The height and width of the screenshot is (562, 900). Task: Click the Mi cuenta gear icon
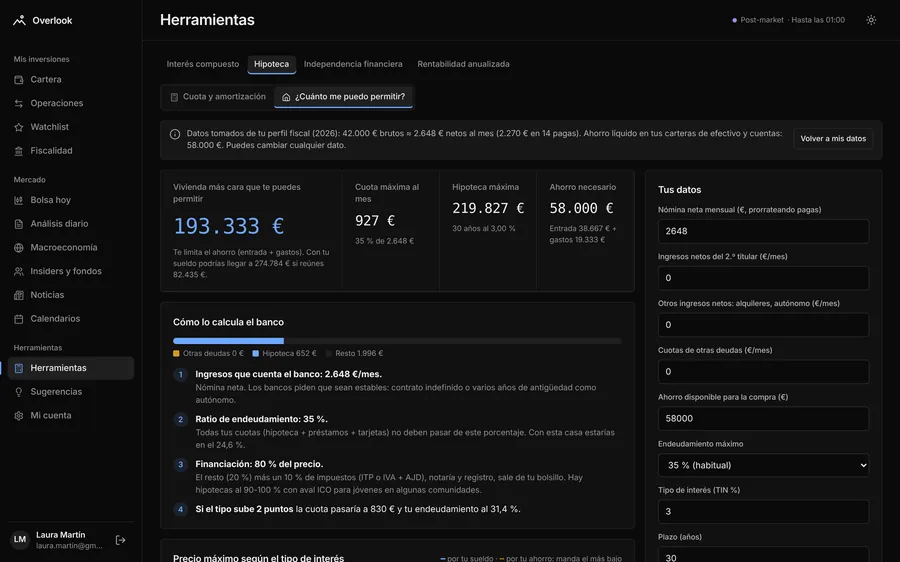[18, 416]
